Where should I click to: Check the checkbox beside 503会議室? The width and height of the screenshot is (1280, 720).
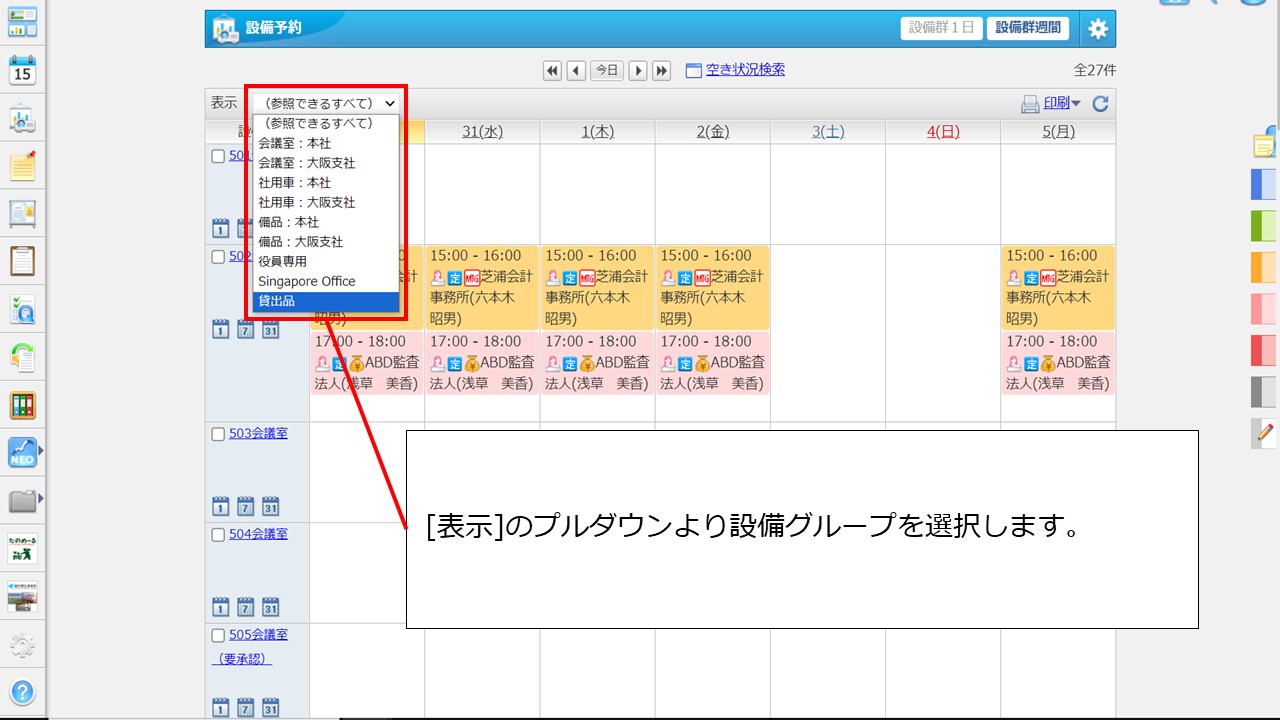(218, 434)
